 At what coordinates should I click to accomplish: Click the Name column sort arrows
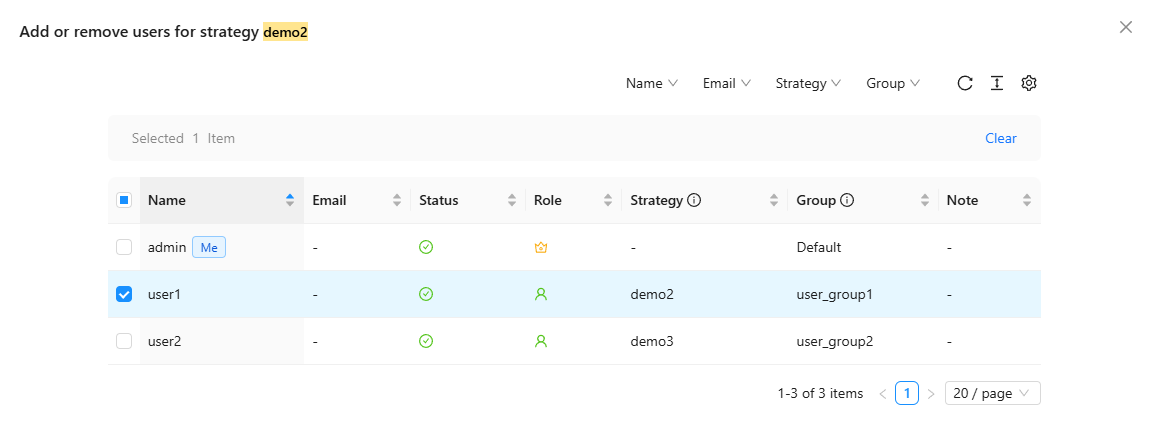click(290, 200)
